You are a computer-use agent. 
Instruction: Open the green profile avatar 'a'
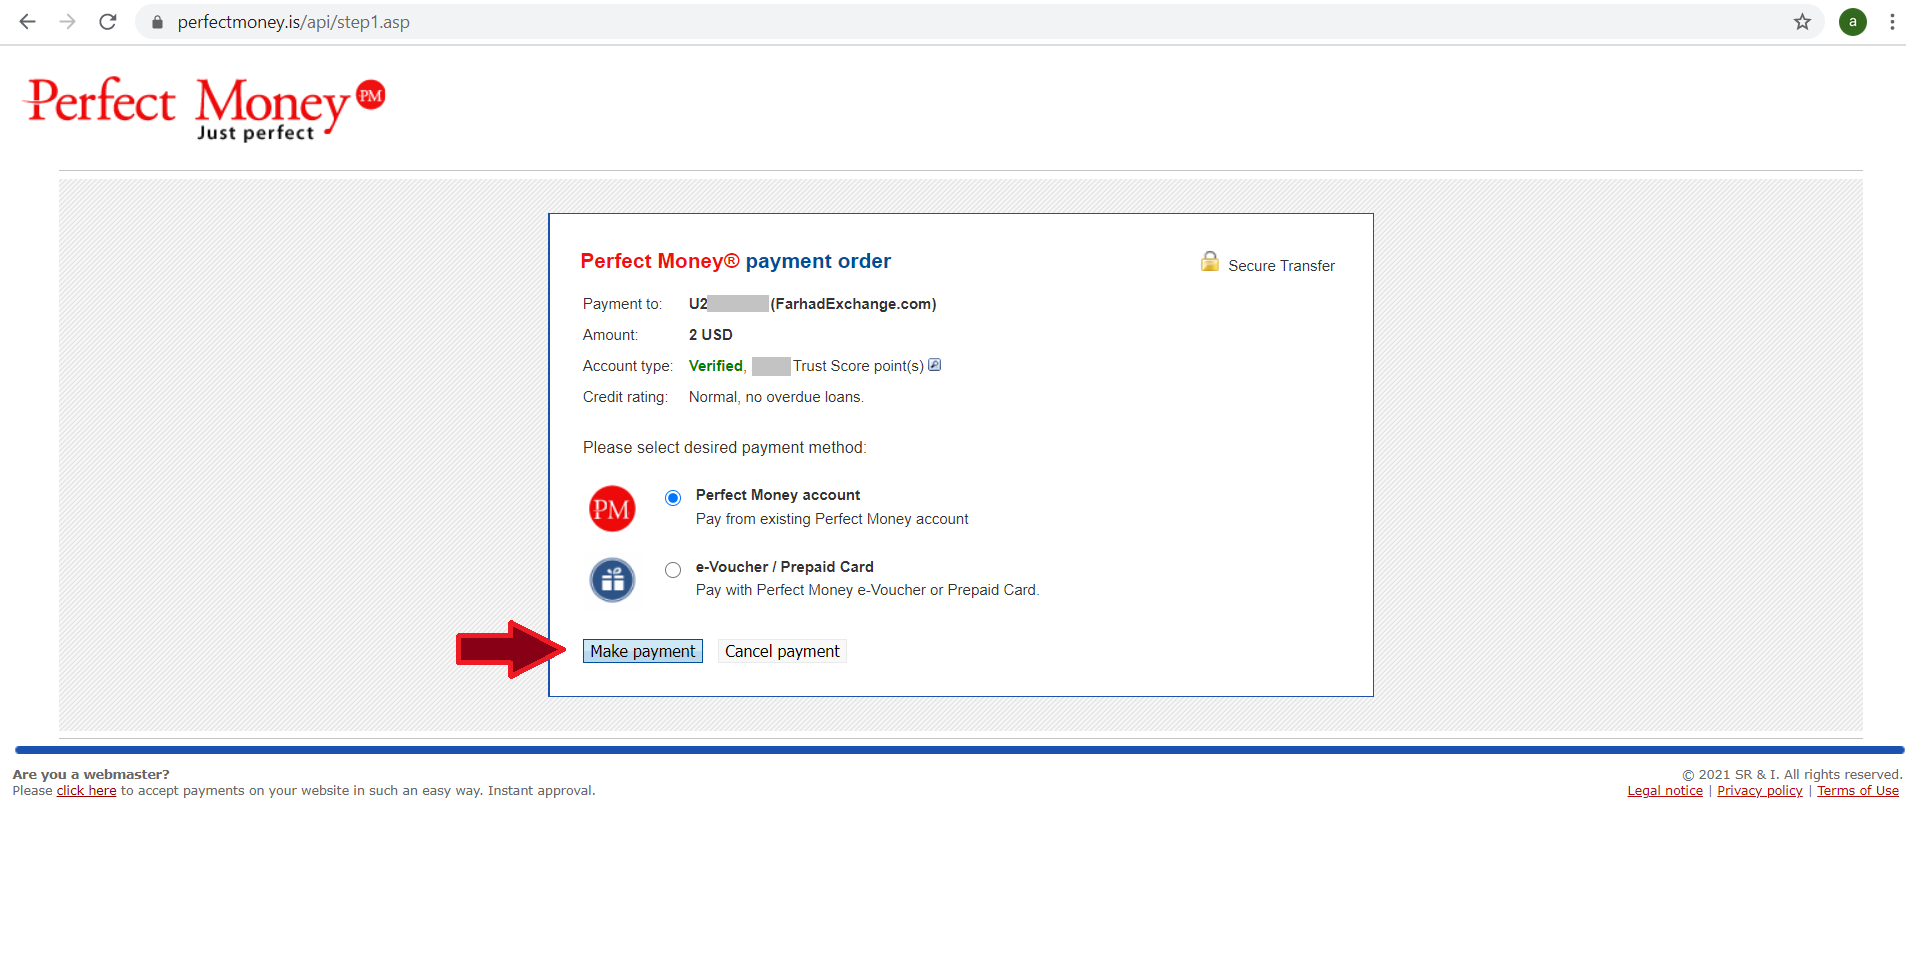point(1853,22)
